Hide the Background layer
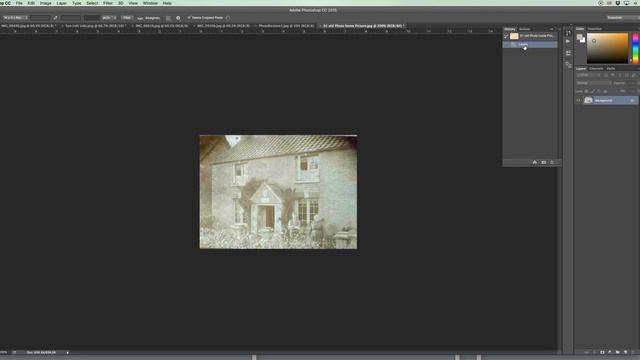This screenshot has width=640, height=360. [578, 100]
